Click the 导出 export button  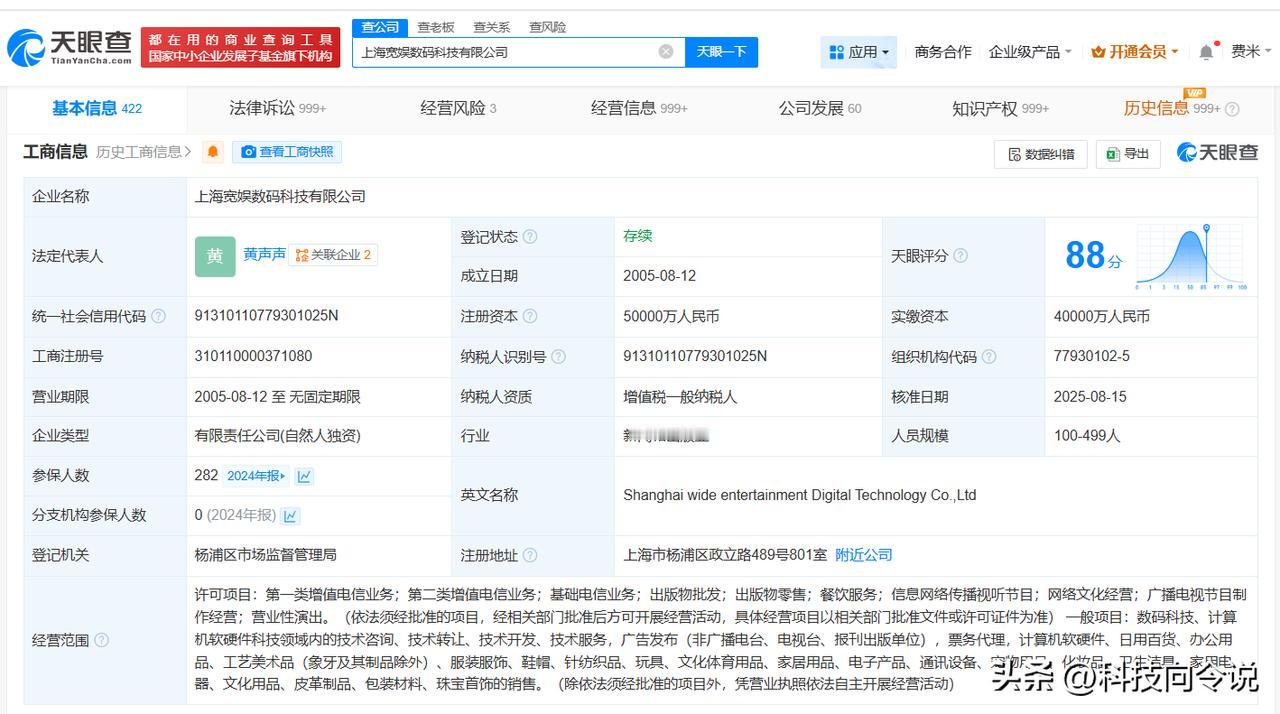tap(1127, 154)
